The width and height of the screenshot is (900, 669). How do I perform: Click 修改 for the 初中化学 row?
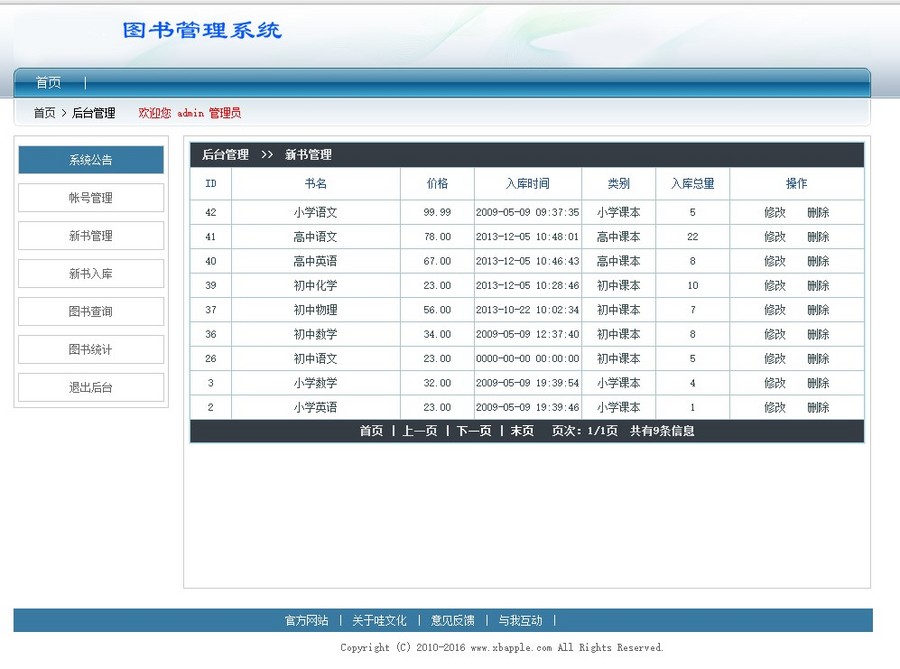click(779, 285)
